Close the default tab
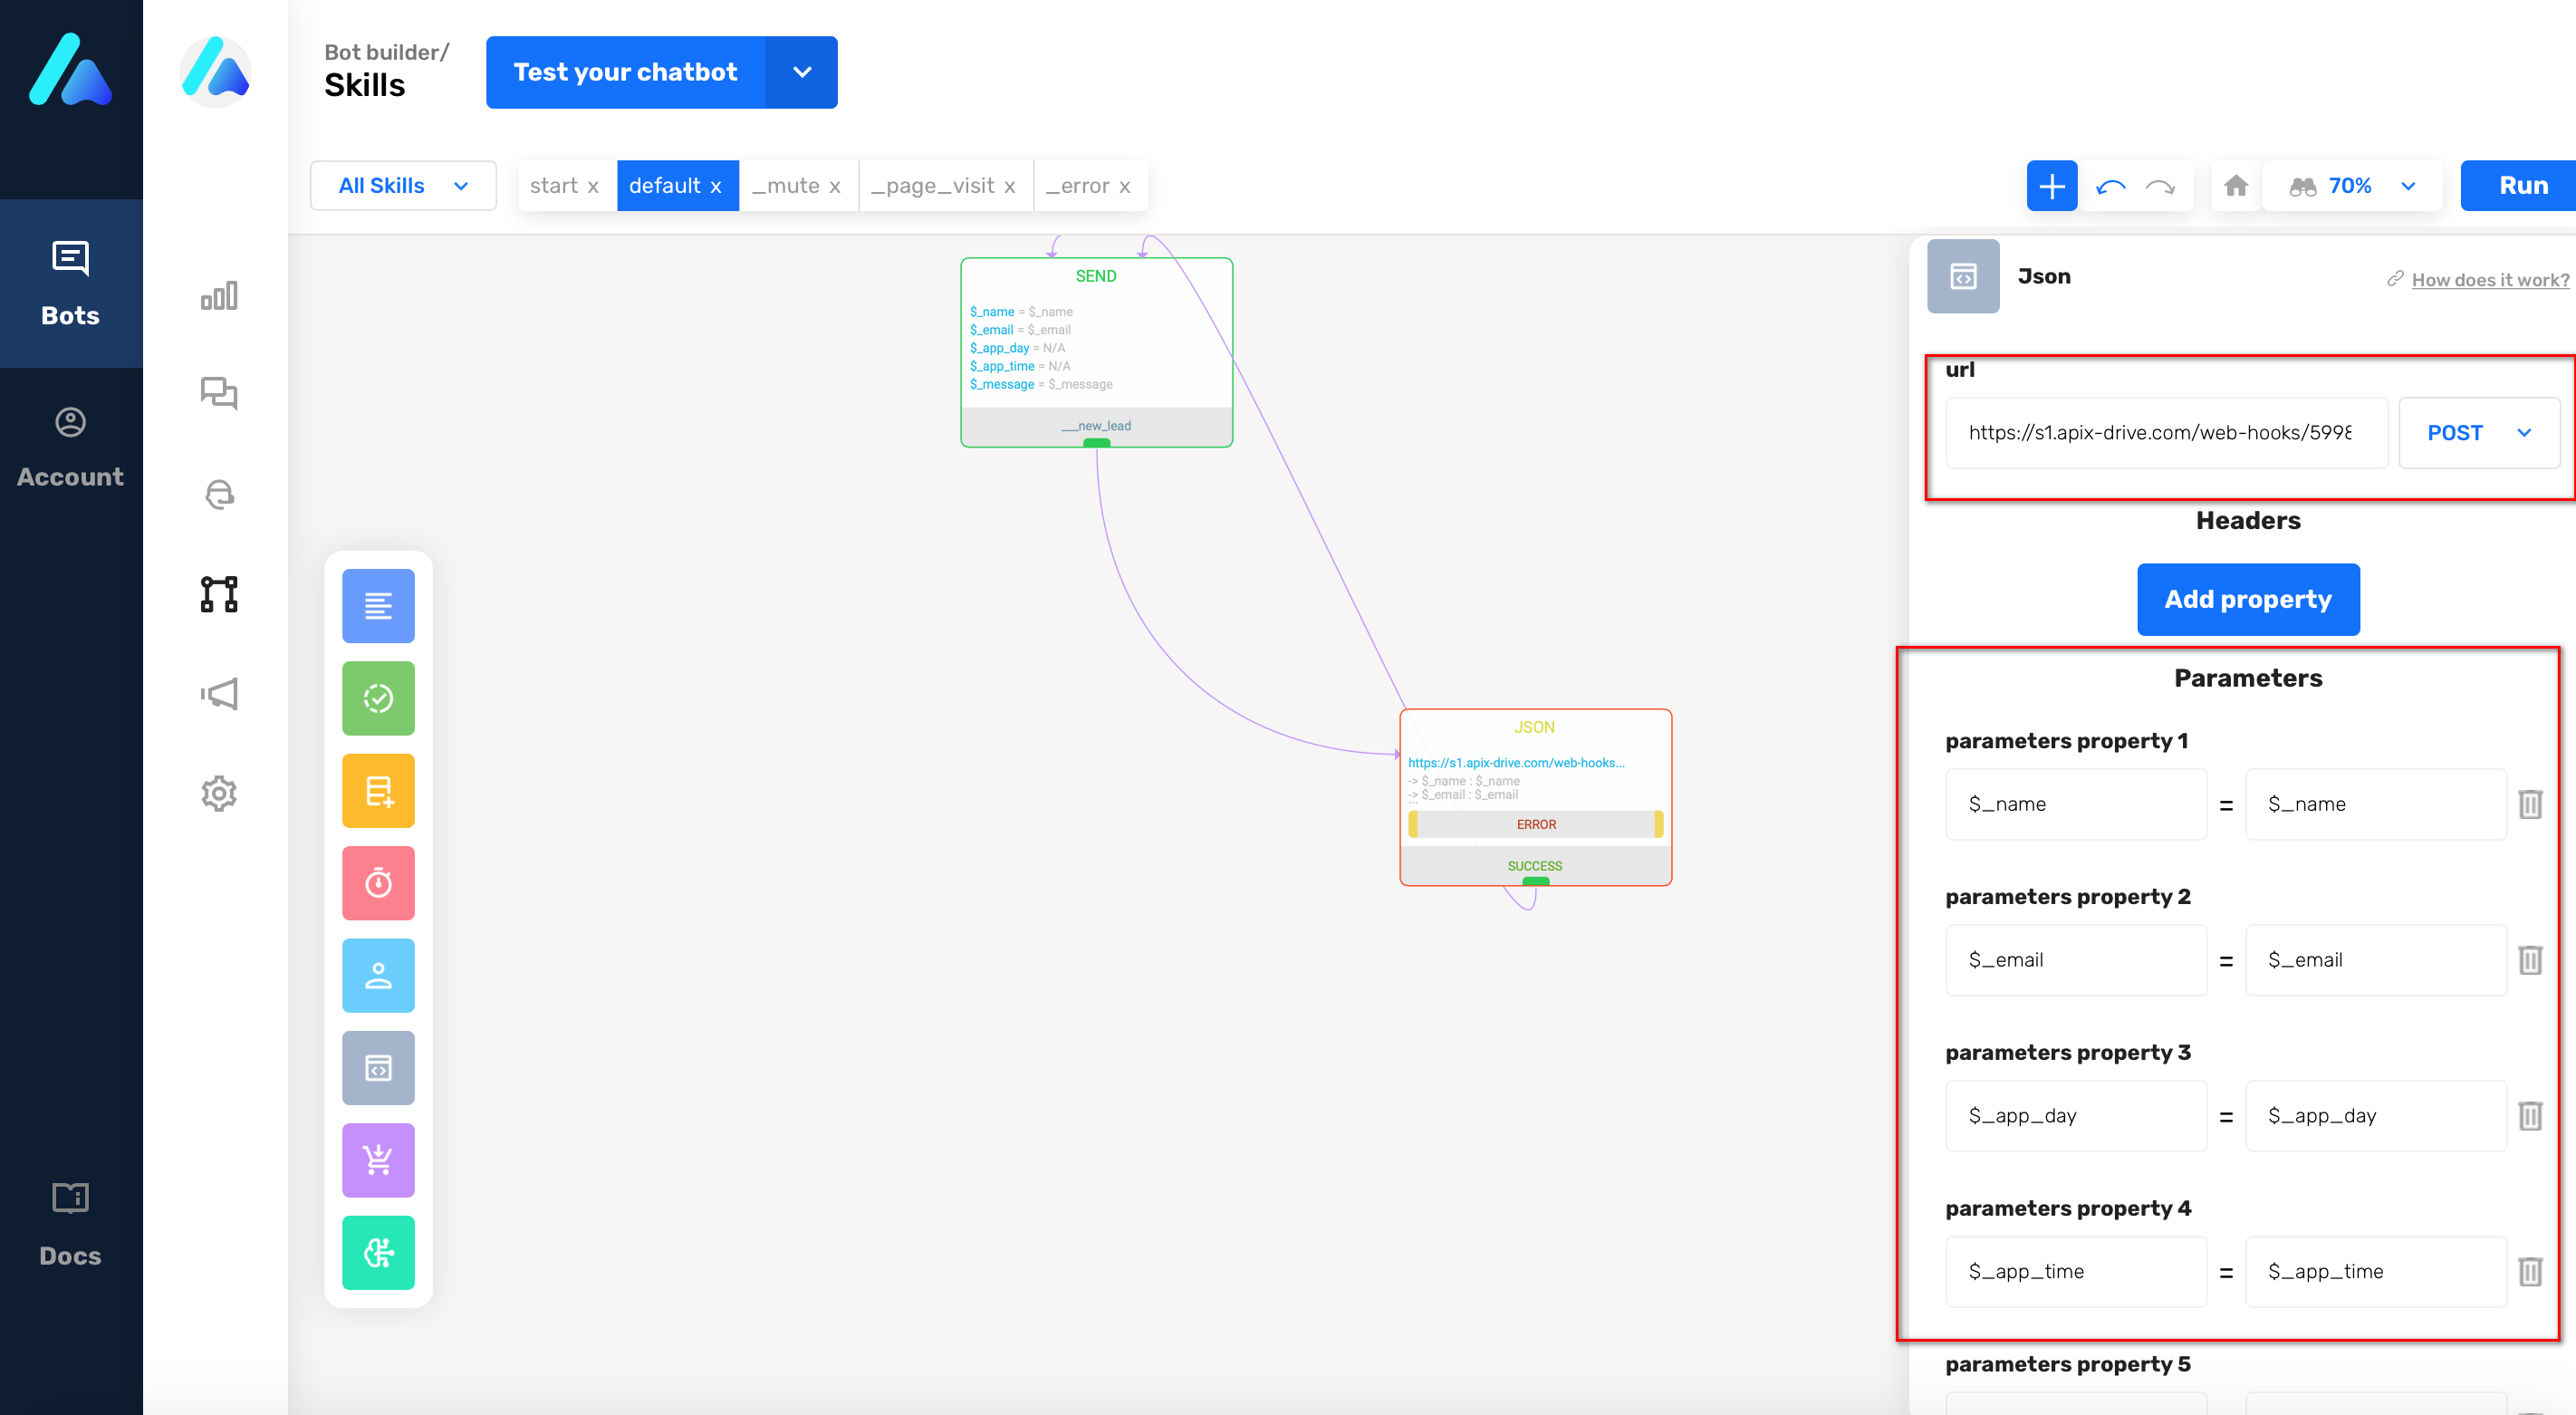The height and width of the screenshot is (1415, 2576). (x=716, y=187)
